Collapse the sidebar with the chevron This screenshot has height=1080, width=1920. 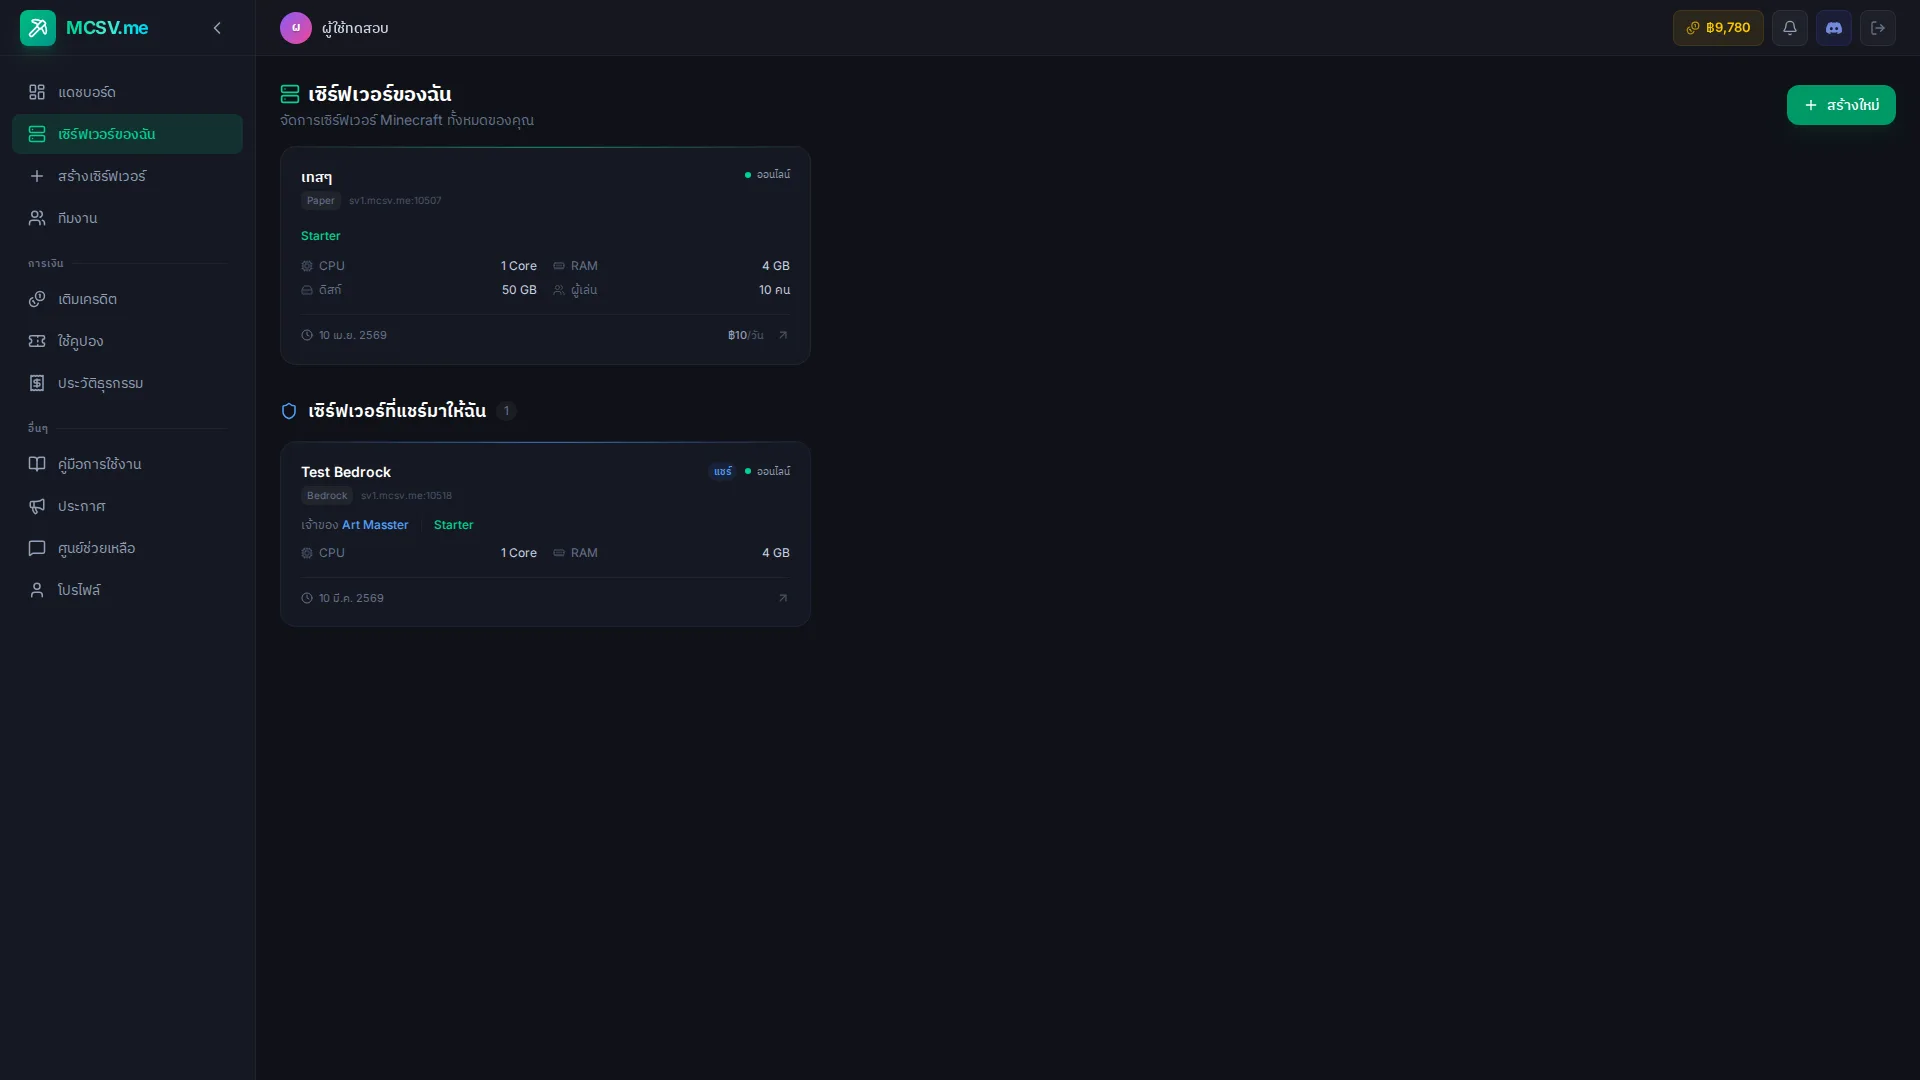point(217,28)
